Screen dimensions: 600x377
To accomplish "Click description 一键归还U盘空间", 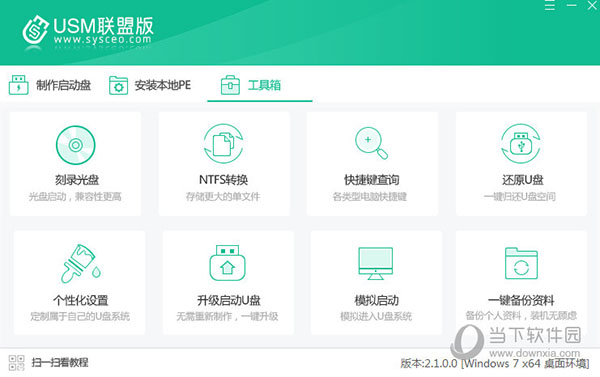I will click(x=520, y=197).
